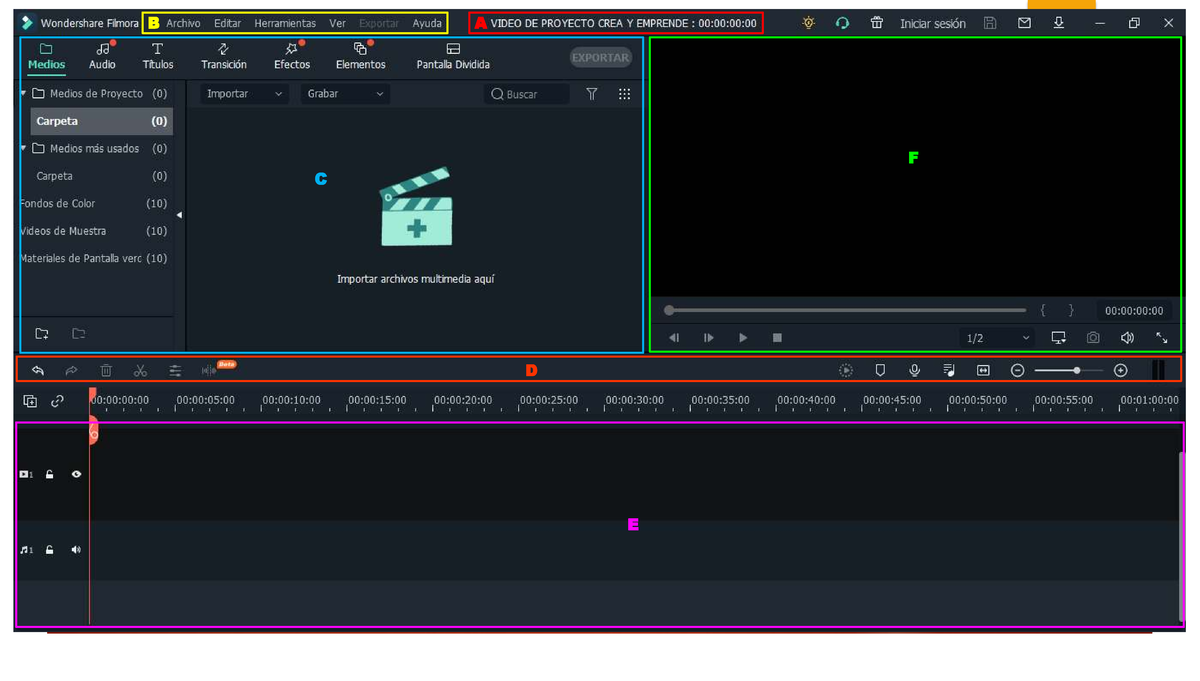Click the timeline zoom slider
1200x681 pixels.
(x=1069, y=371)
